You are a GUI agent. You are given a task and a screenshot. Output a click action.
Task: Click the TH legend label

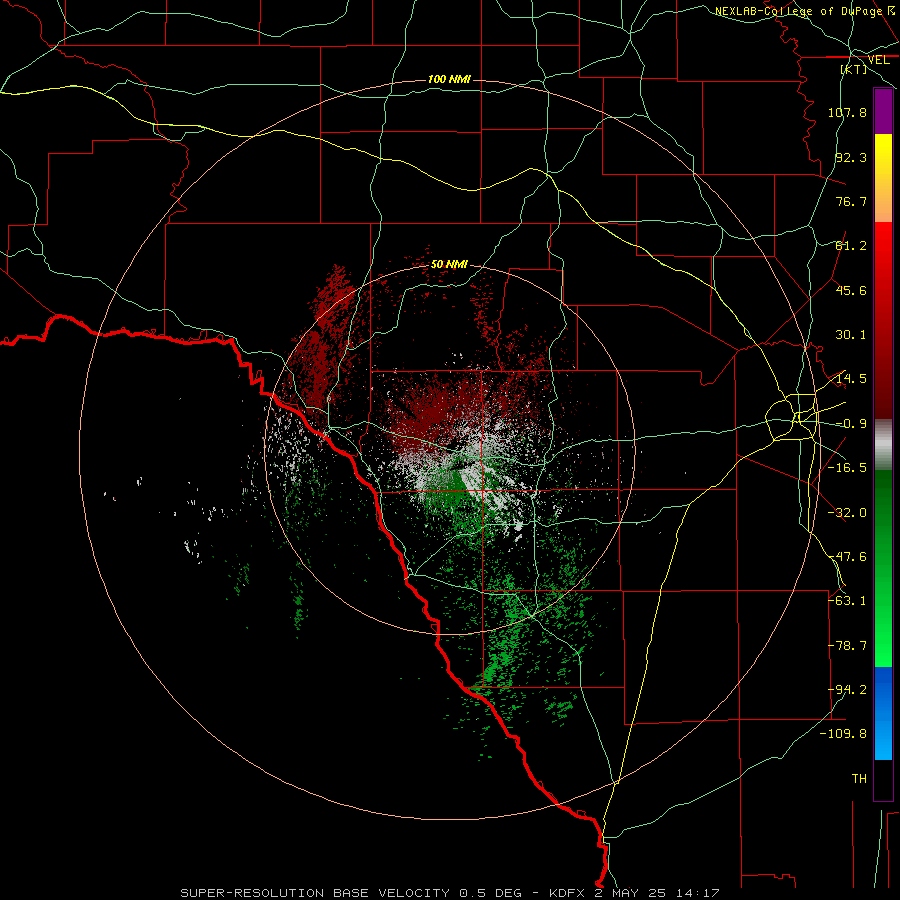pyautogui.click(x=859, y=779)
